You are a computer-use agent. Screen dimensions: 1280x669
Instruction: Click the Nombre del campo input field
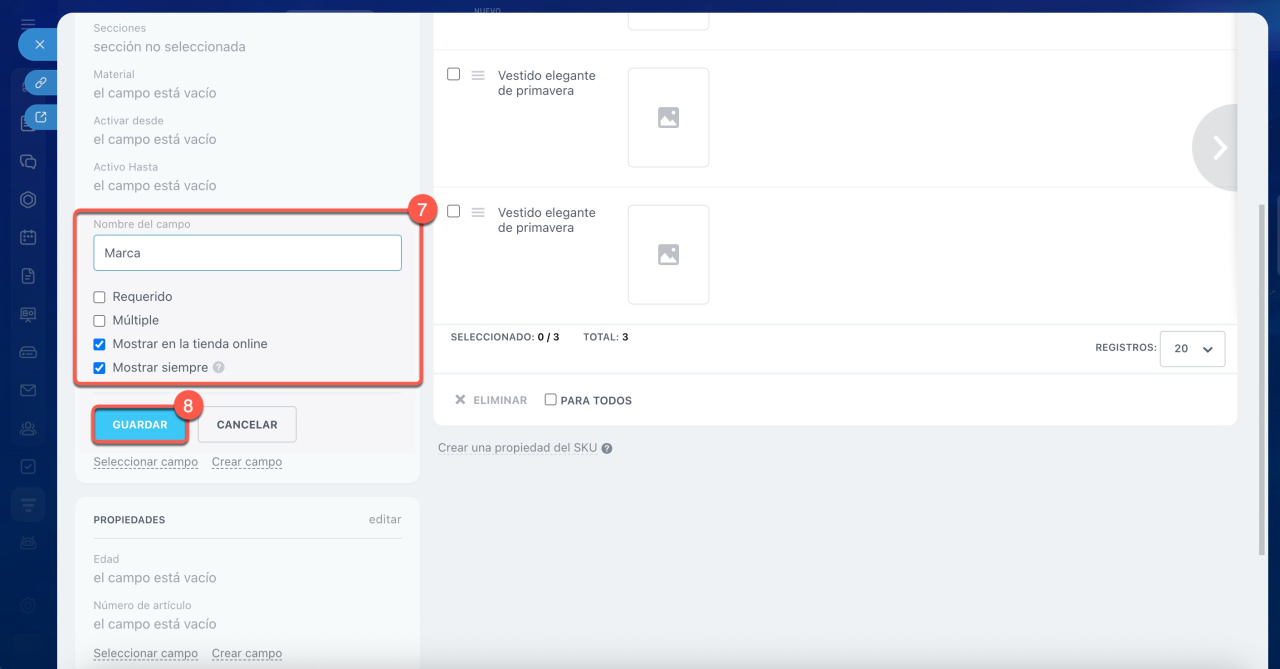coord(247,253)
